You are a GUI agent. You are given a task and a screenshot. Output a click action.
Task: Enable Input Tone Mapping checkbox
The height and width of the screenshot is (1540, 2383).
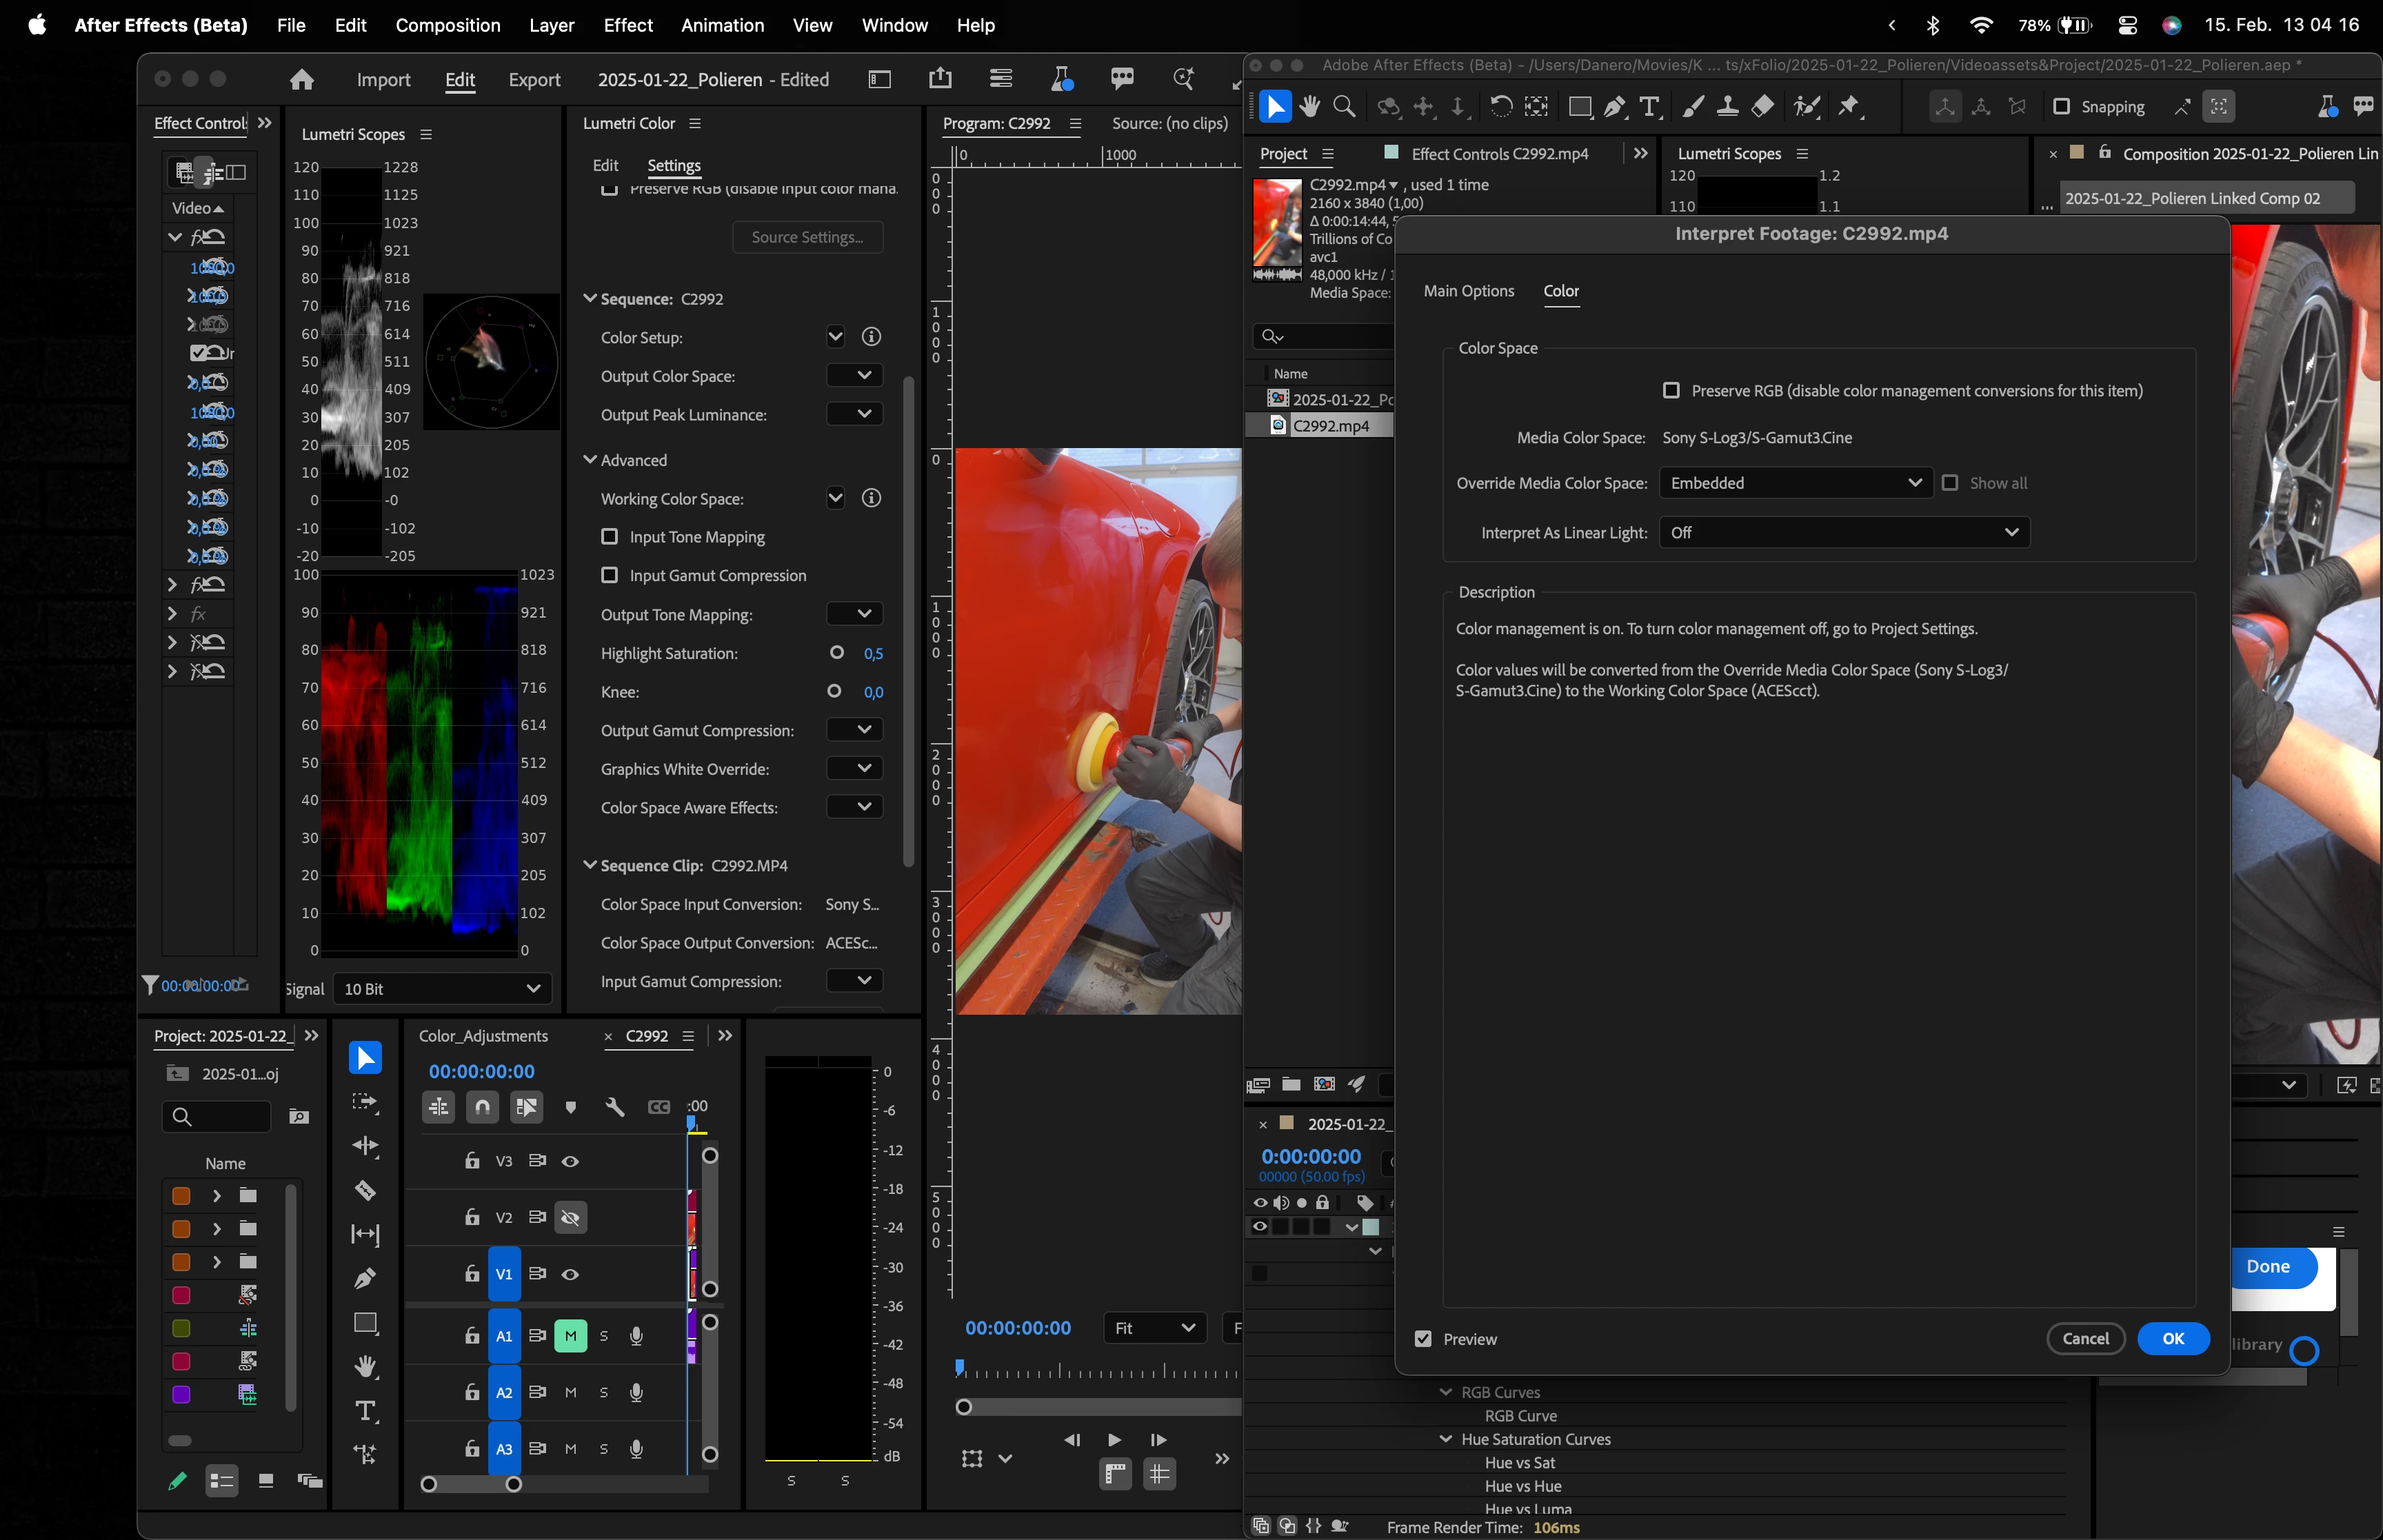(609, 537)
